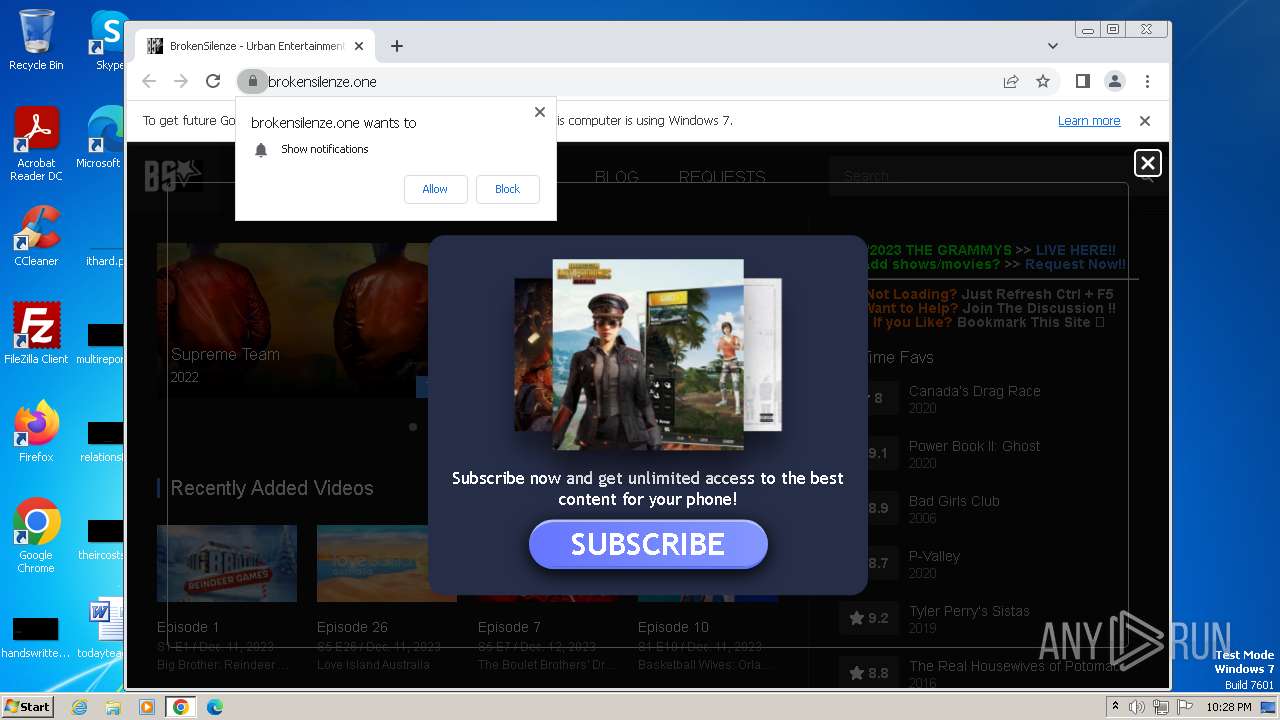Open Recycle Bin on the desktop
Viewport: 1280px width, 720px height.
[x=36, y=41]
